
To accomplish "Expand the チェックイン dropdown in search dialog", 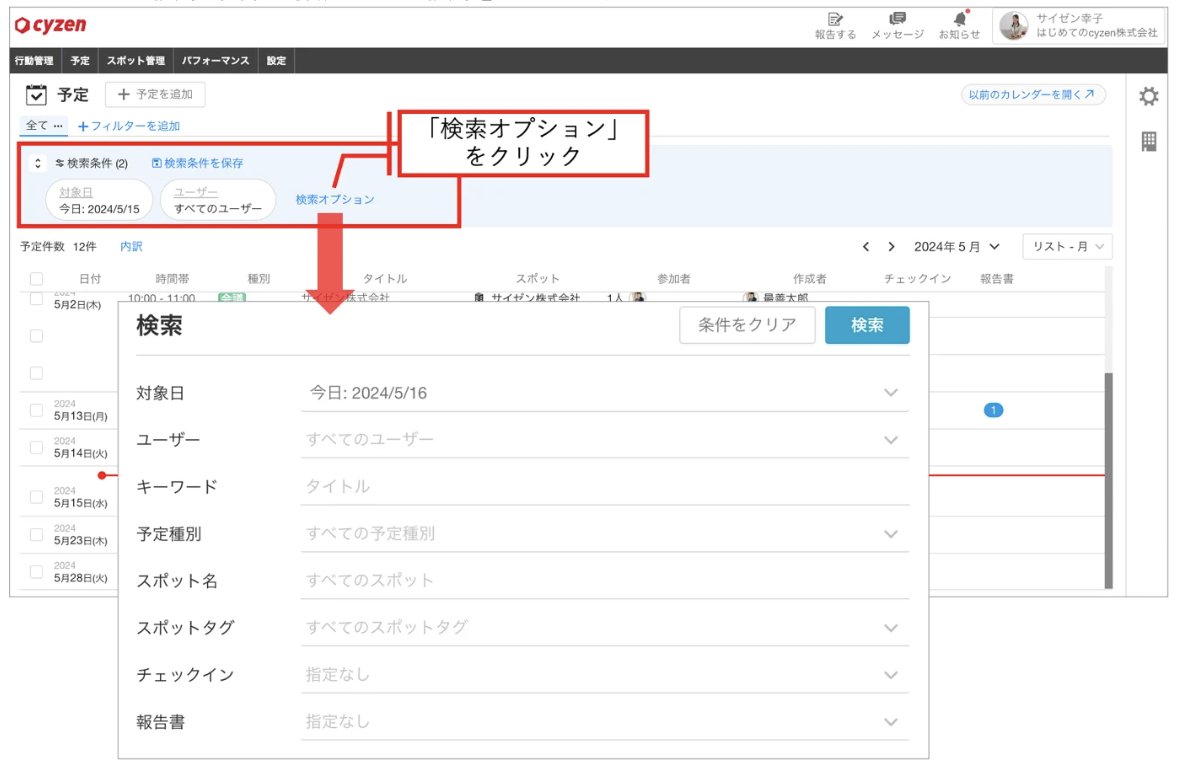I will click(x=890, y=676).
